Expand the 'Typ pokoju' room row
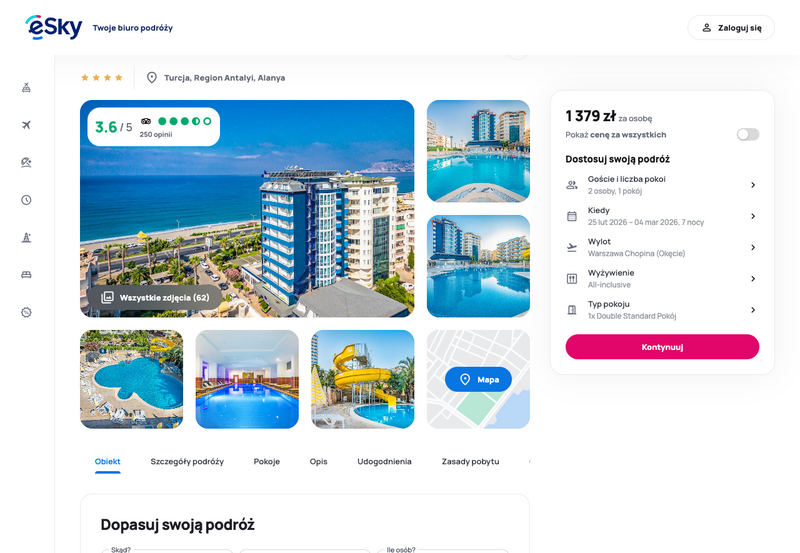Image resolution: width=800 pixels, height=553 pixels. (x=662, y=310)
